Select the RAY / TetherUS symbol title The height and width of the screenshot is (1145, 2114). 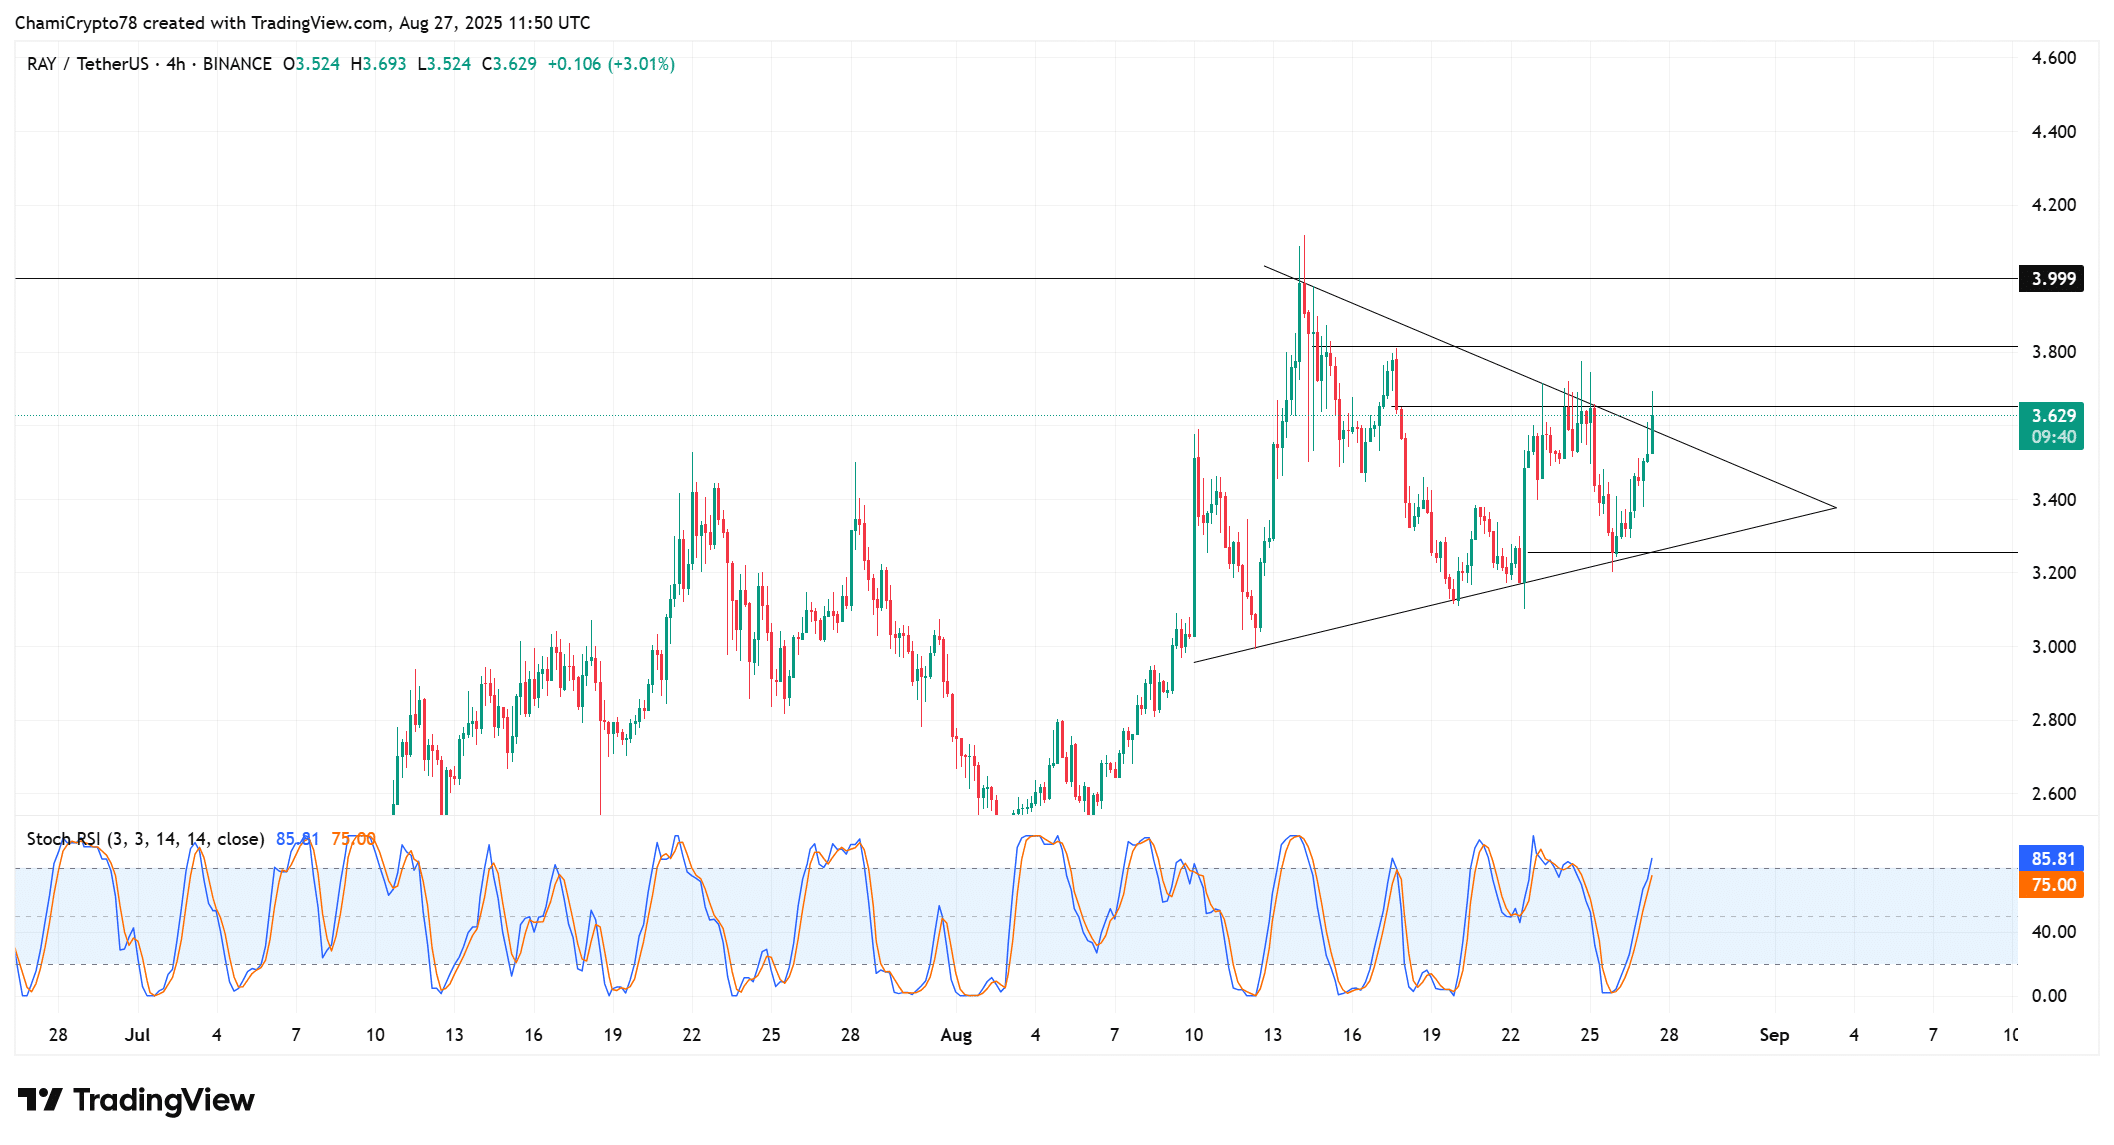point(88,64)
